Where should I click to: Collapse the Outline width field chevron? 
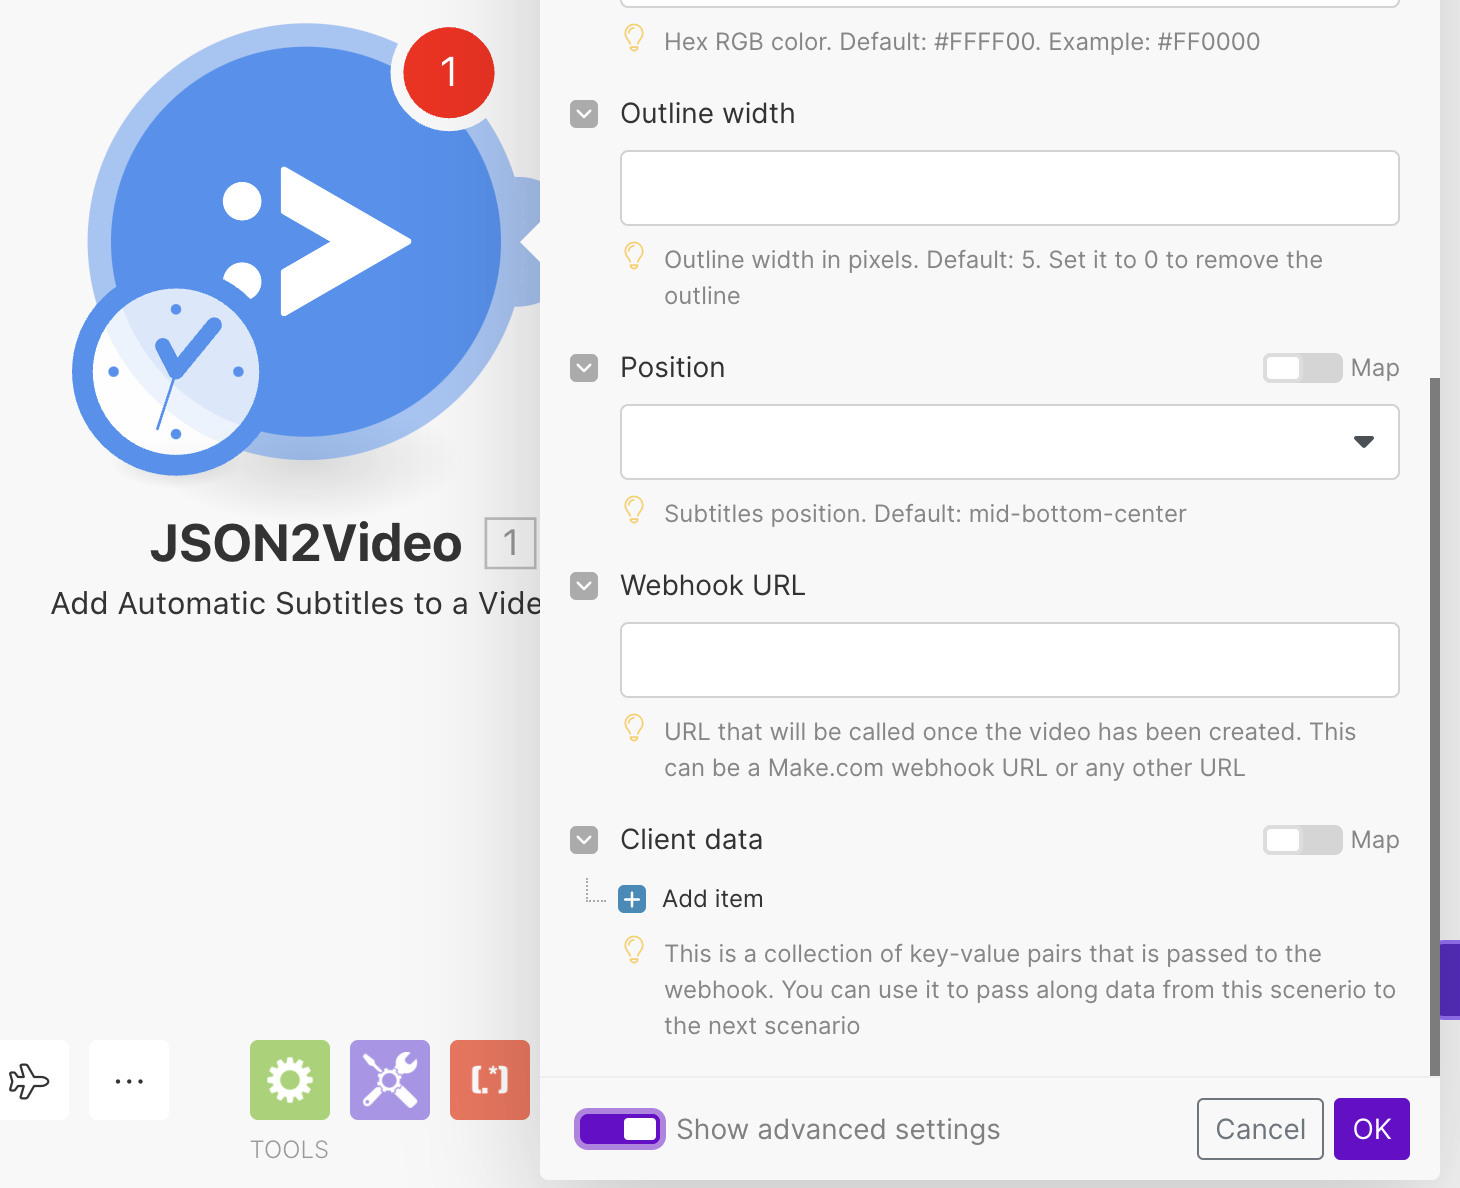click(x=584, y=114)
